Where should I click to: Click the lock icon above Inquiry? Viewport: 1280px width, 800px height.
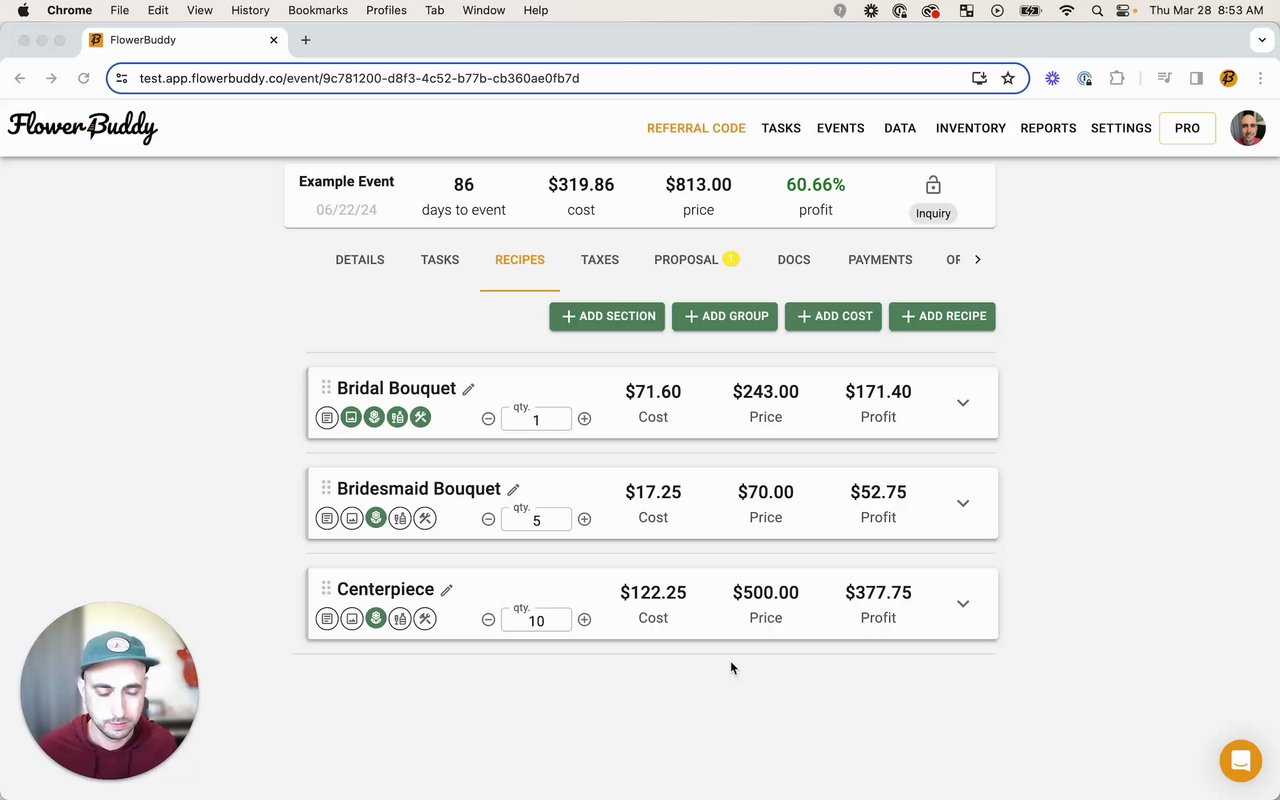tap(933, 185)
